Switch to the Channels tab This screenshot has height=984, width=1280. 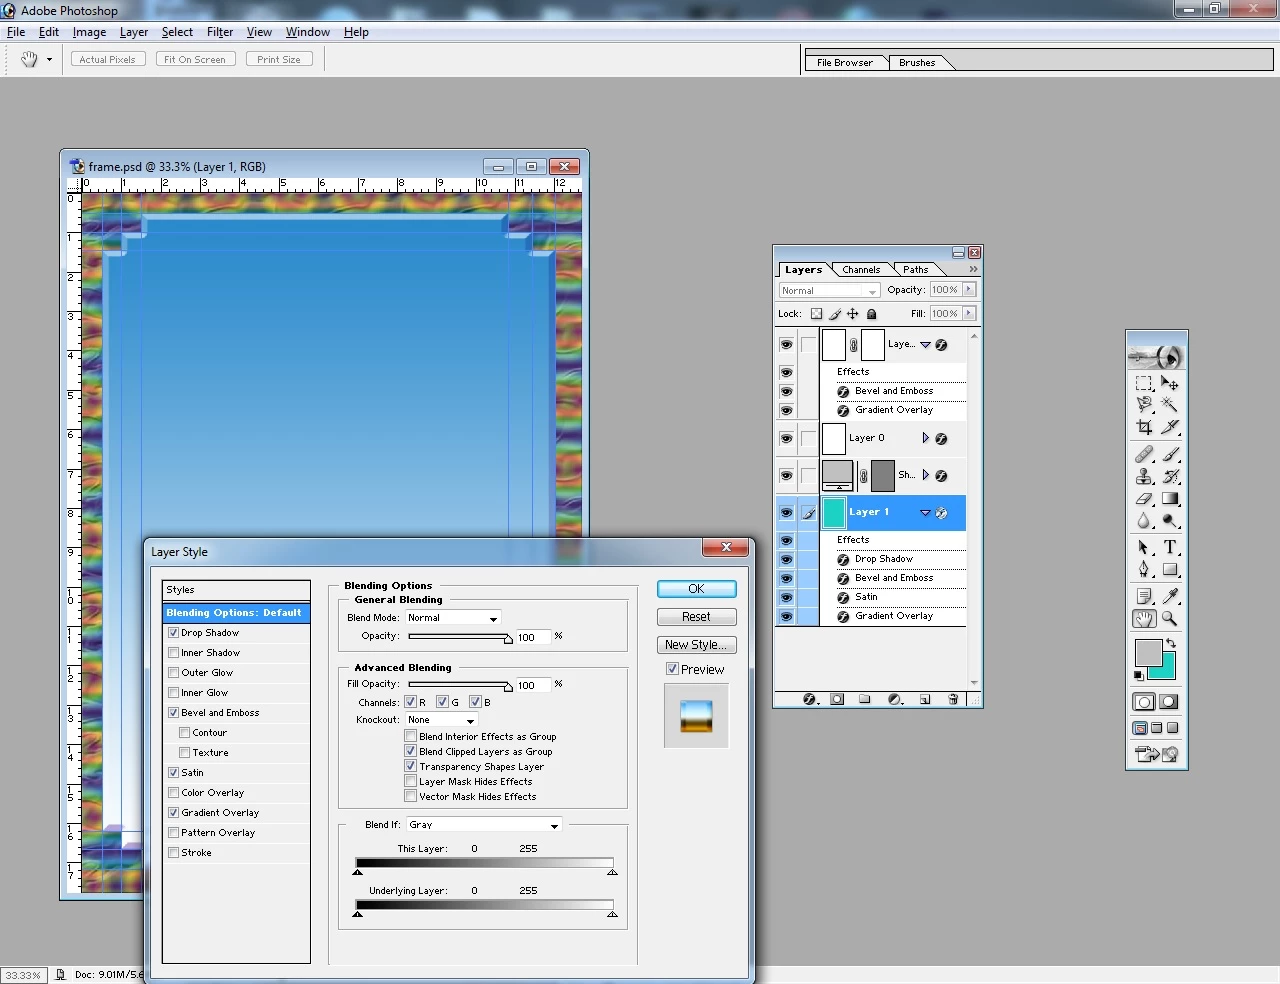pyautogui.click(x=861, y=269)
